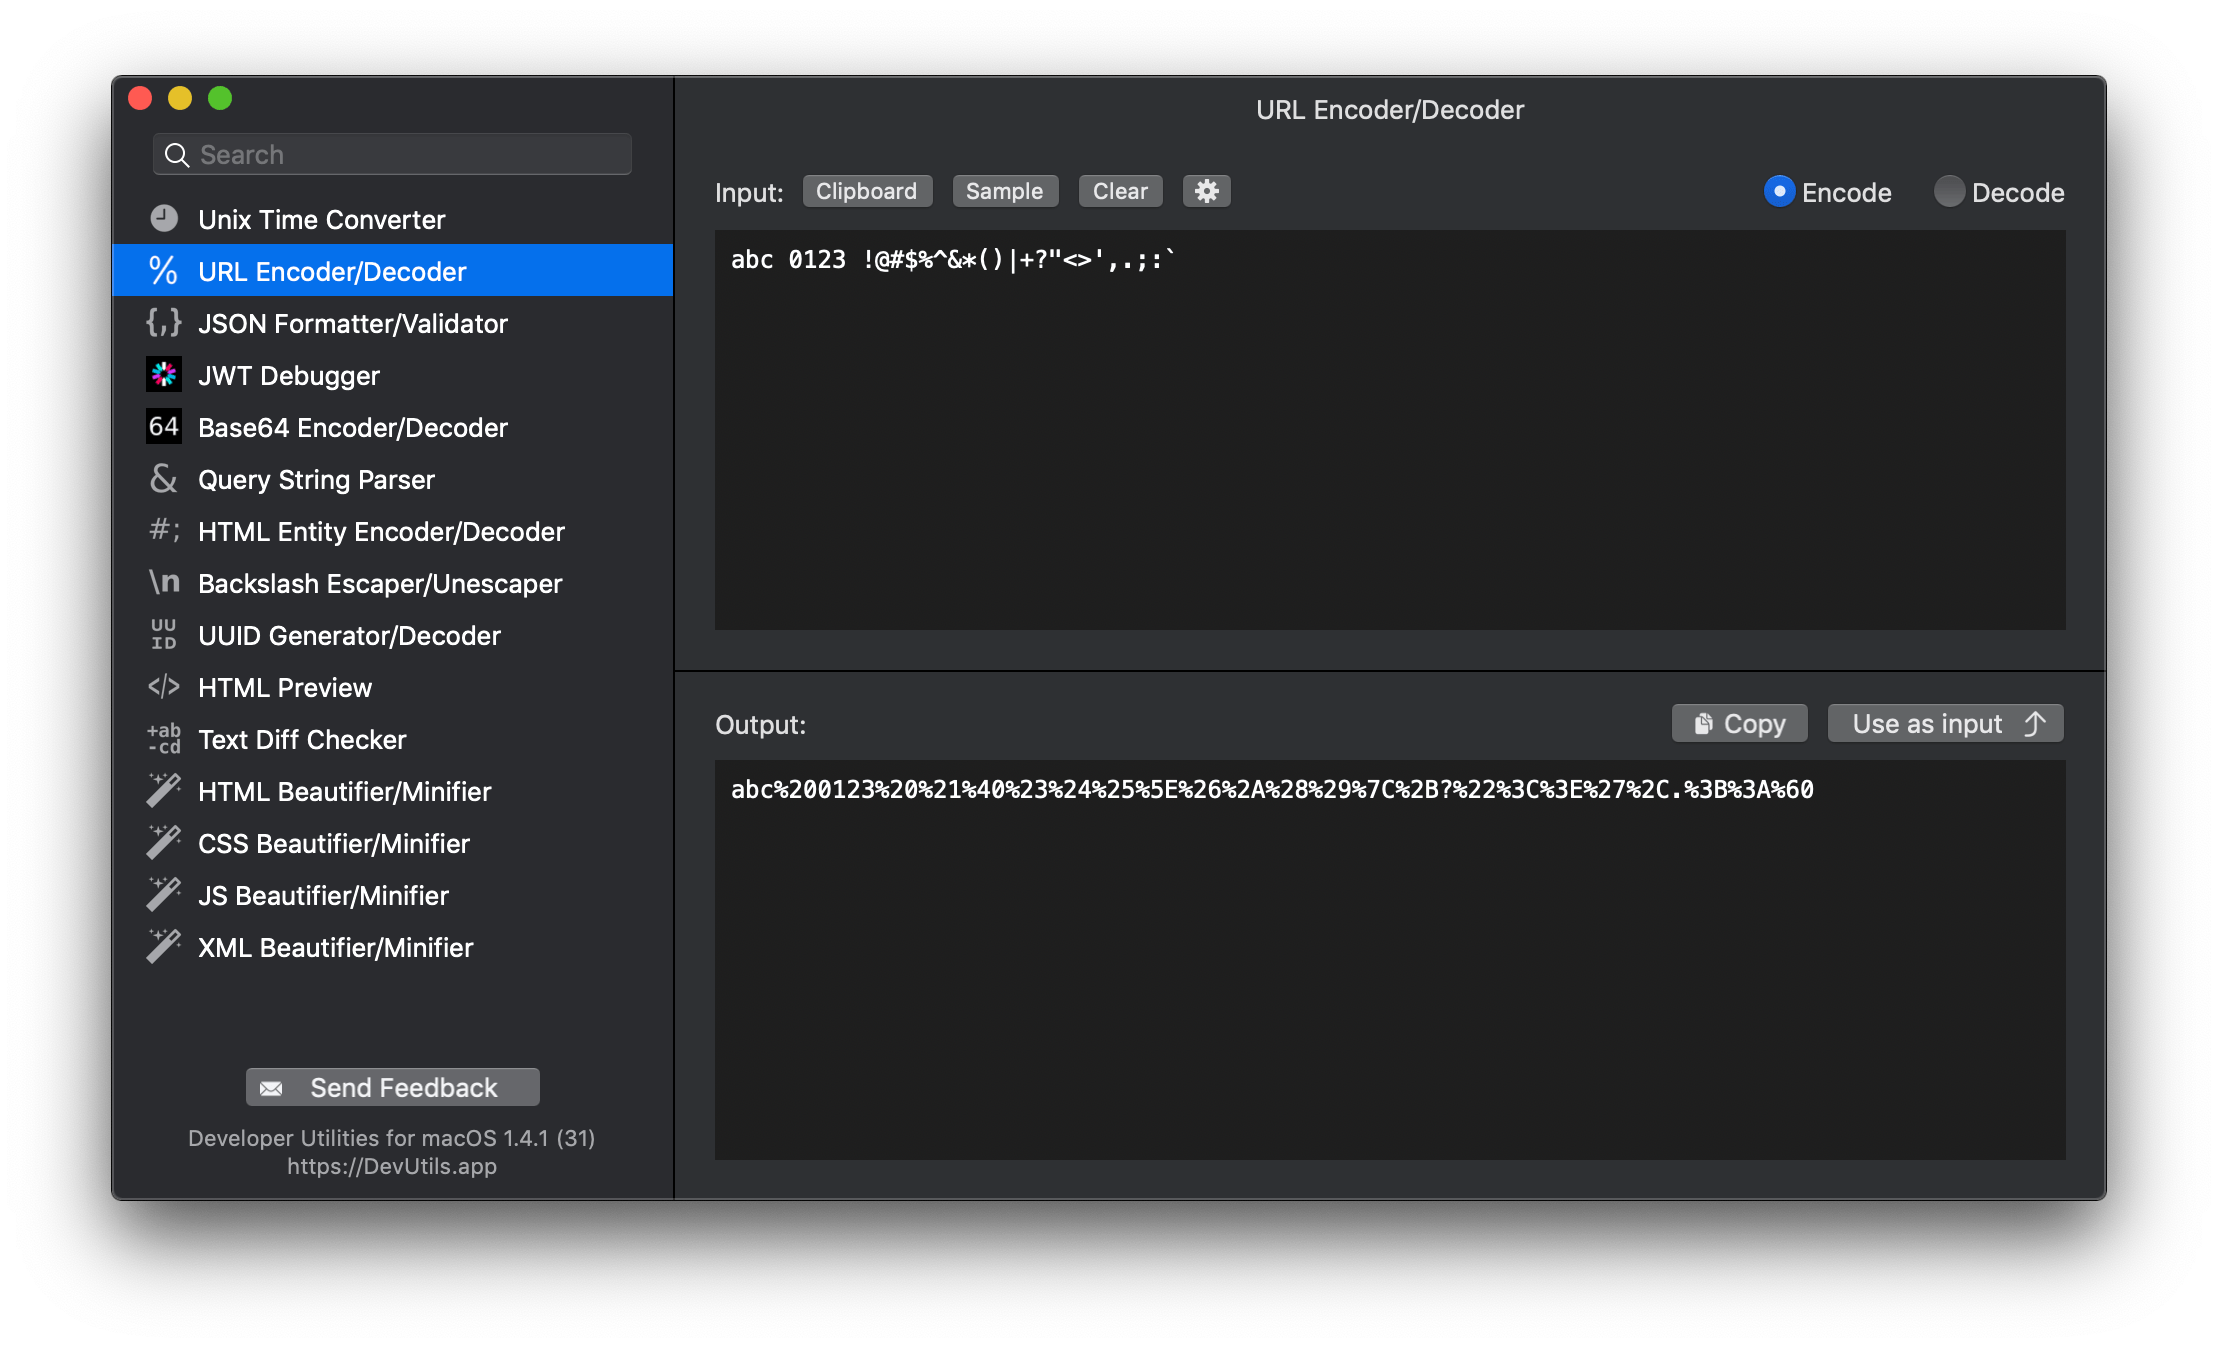The height and width of the screenshot is (1348, 2218).
Task: Click the JSON Formatter curly braces icon
Action: [164, 323]
